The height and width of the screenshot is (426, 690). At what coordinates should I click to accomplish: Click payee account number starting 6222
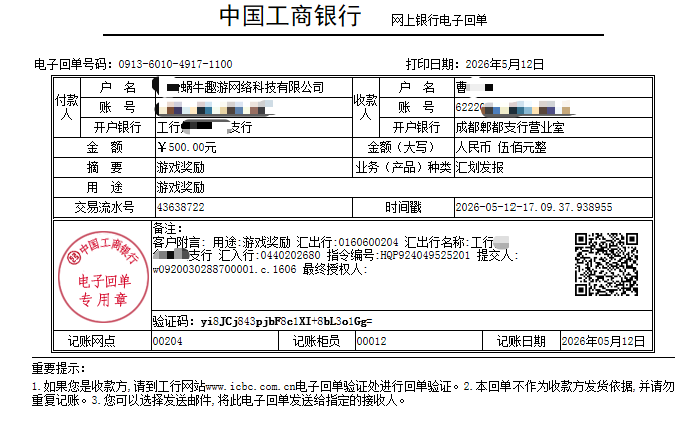pos(513,107)
